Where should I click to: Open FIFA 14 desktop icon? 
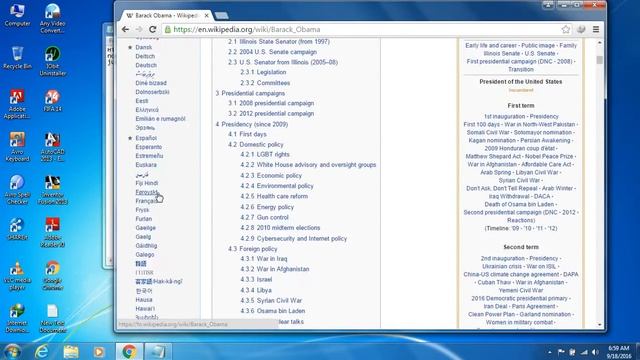53,101
